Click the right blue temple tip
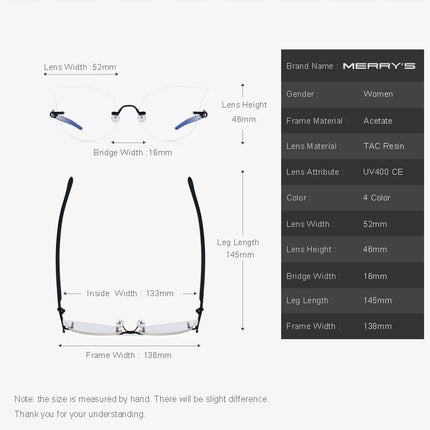Viewport: 430px width, 430px height. tap(187, 122)
